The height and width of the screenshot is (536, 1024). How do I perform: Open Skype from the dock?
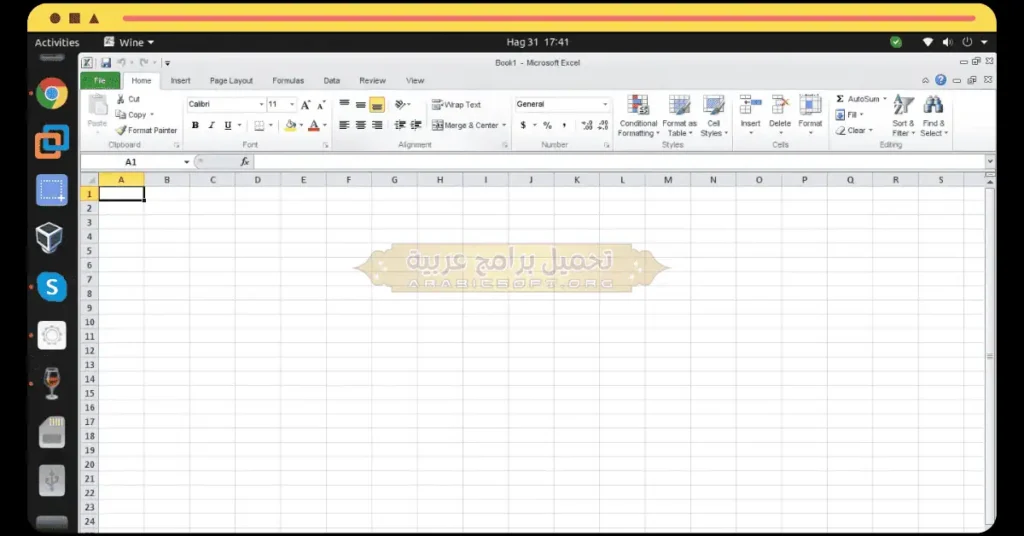coord(52,287)
